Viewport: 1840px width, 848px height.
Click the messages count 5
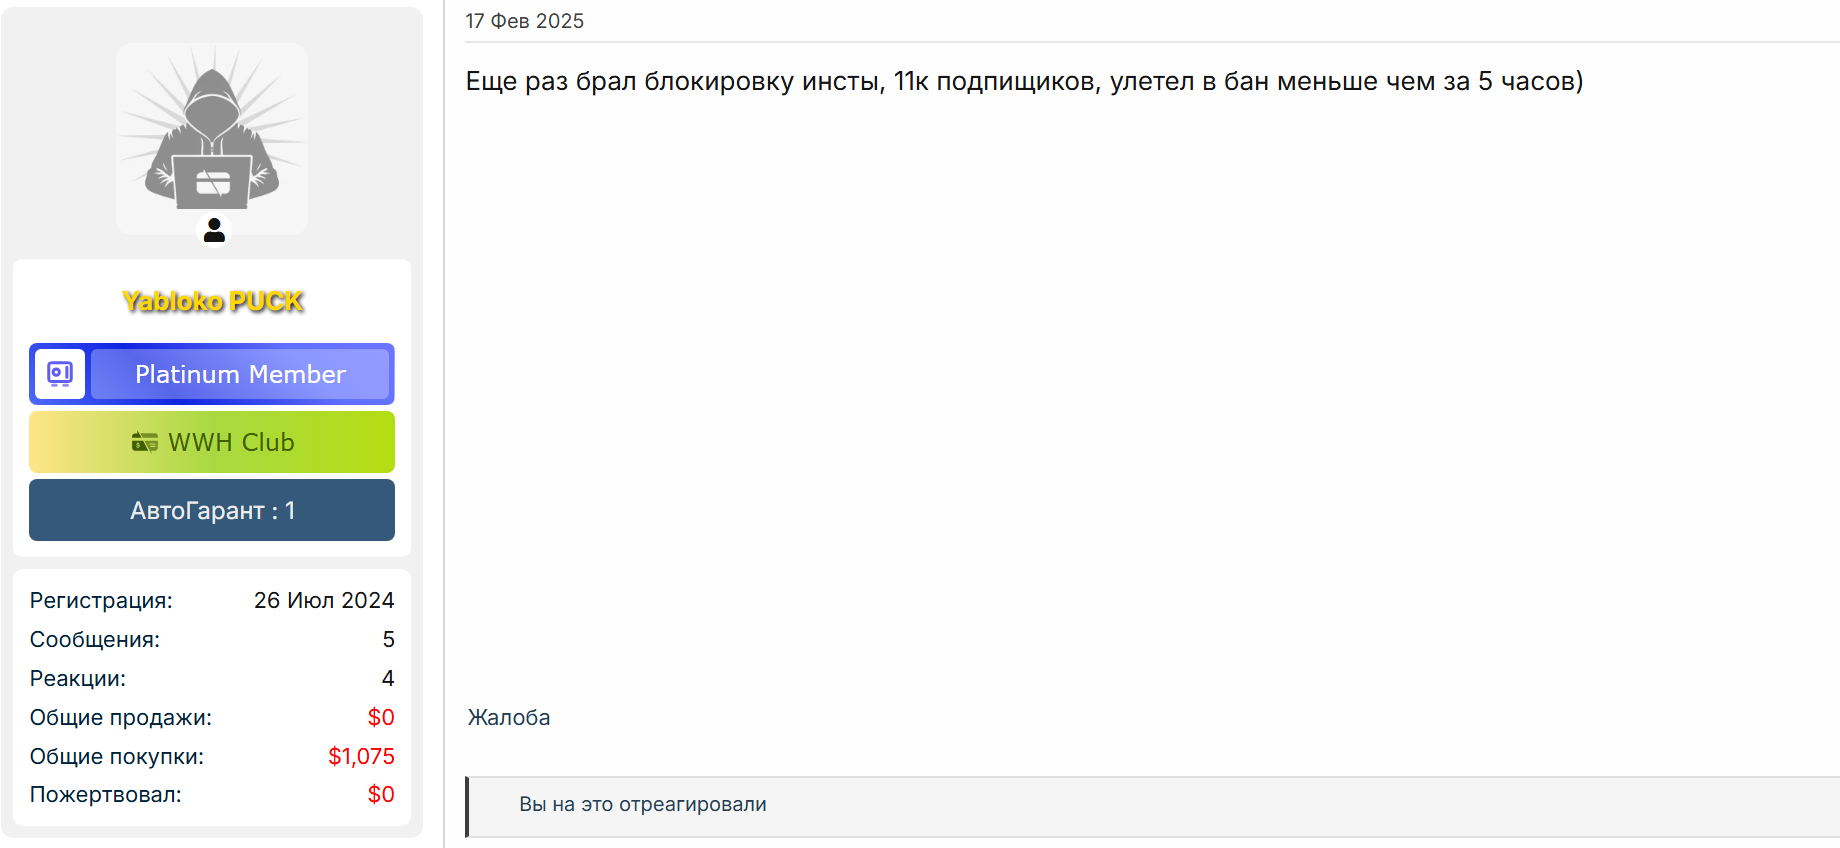[388, 639]
